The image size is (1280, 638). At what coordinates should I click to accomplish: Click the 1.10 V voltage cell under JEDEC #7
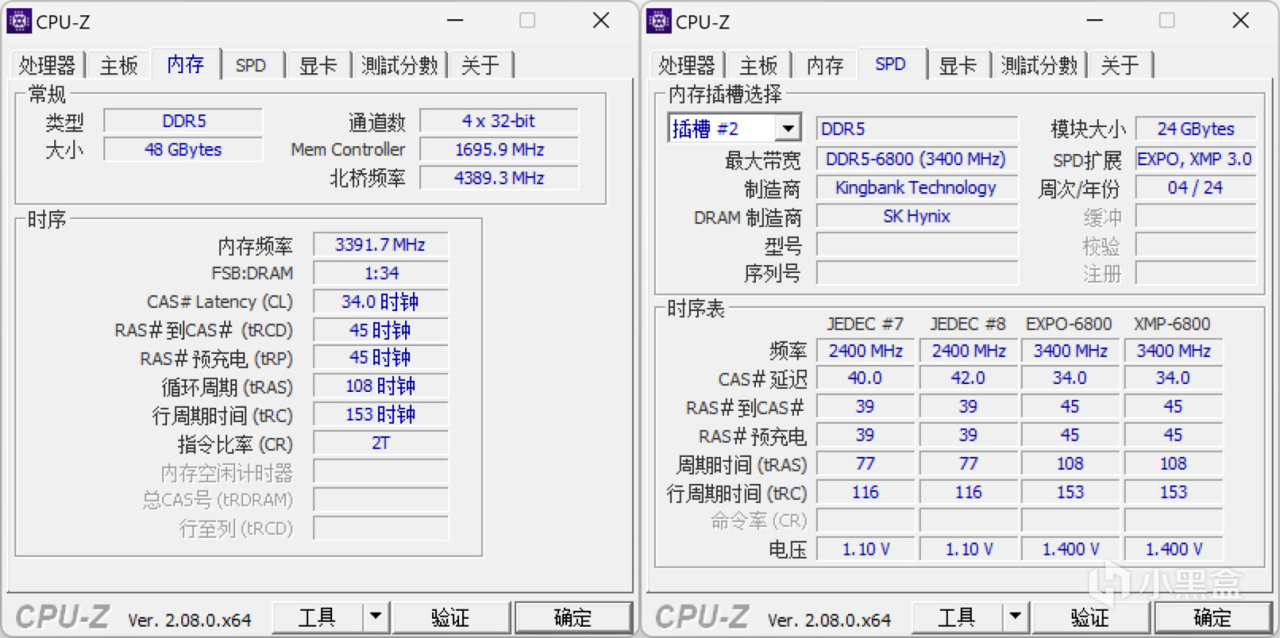pyautogui.click(x=865, y=549)
